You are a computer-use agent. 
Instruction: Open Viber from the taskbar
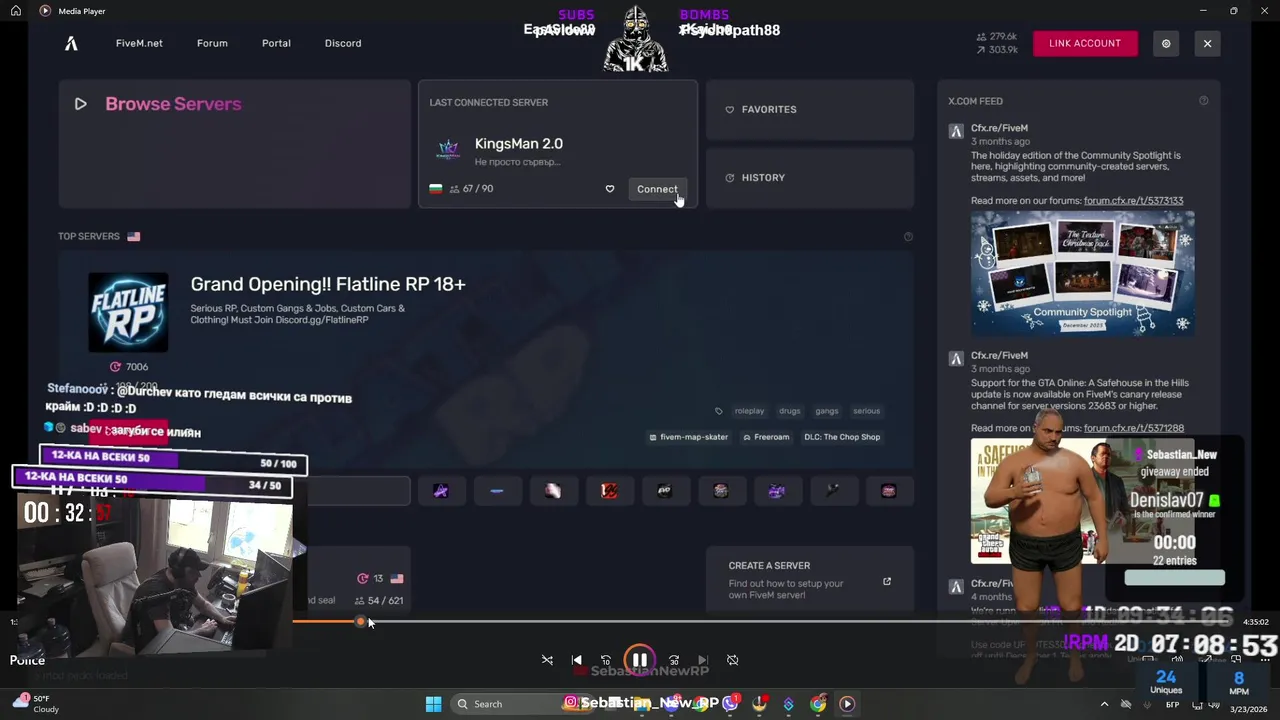click(x=730, y=704)
